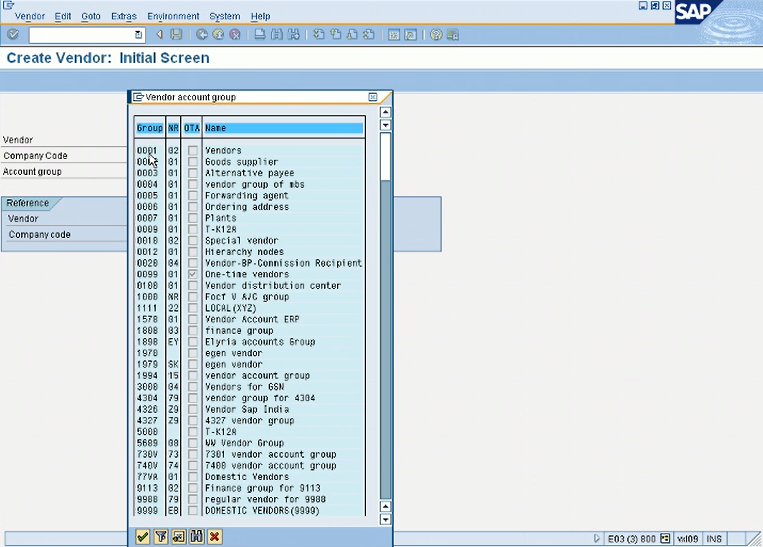Click the Customize Local Layout icon
This screenshot has width=763, height=547.
[453, 35]
